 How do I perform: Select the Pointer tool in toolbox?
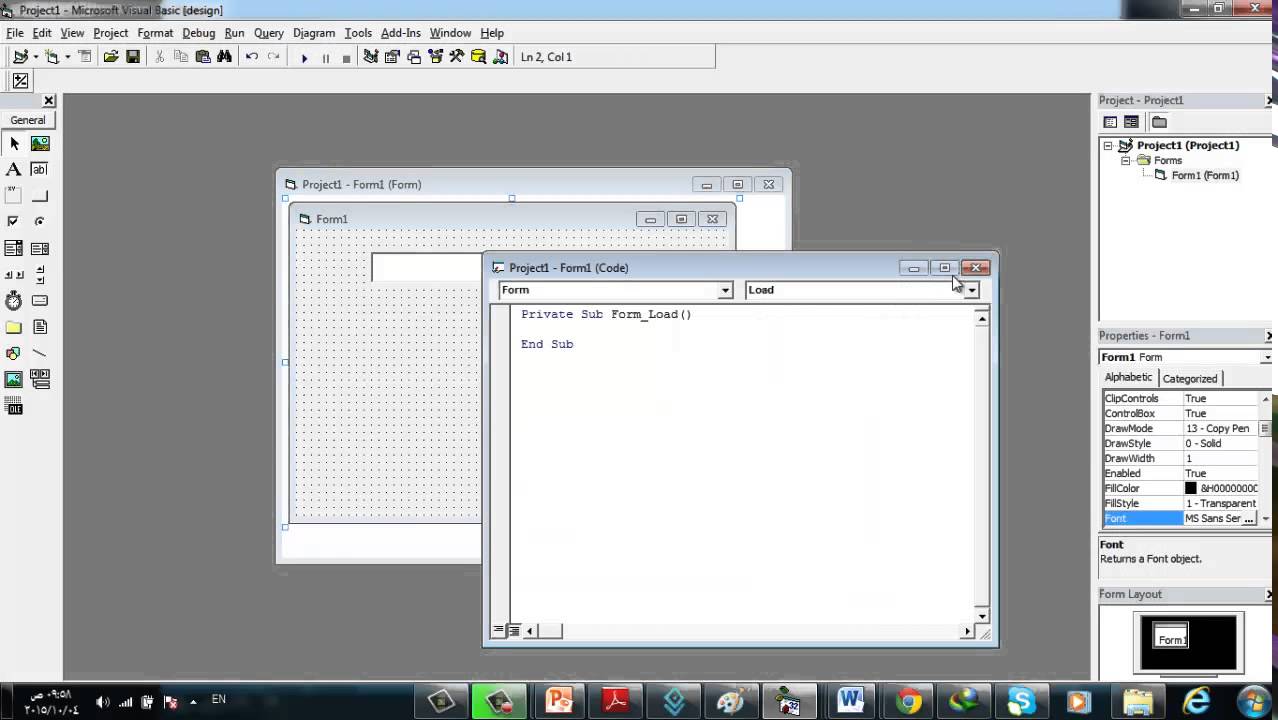(x=14, y=143)
